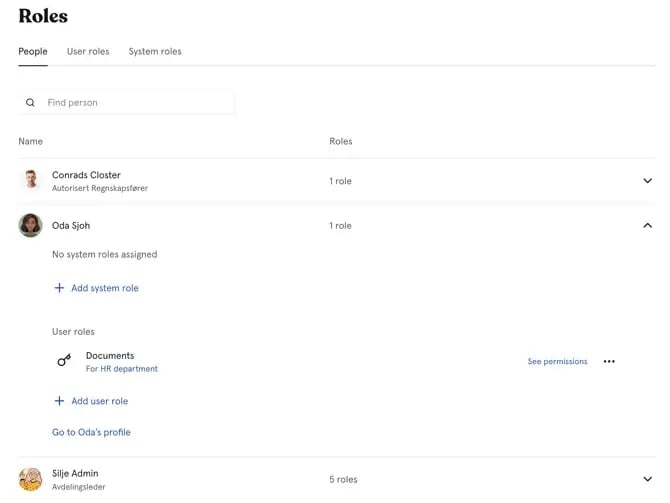Click '1 role' in Oda Sjoh's row
This screenshot has height=503, width=670.
pos(341,225)
